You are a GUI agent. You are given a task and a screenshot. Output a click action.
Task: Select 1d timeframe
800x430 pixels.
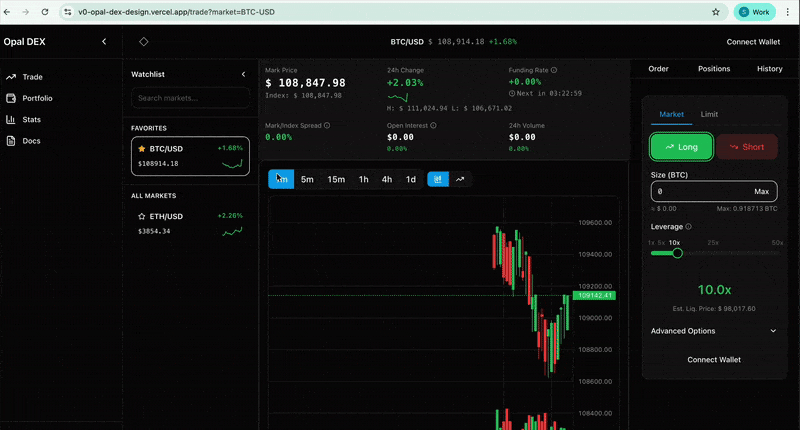tap(410, 179)
